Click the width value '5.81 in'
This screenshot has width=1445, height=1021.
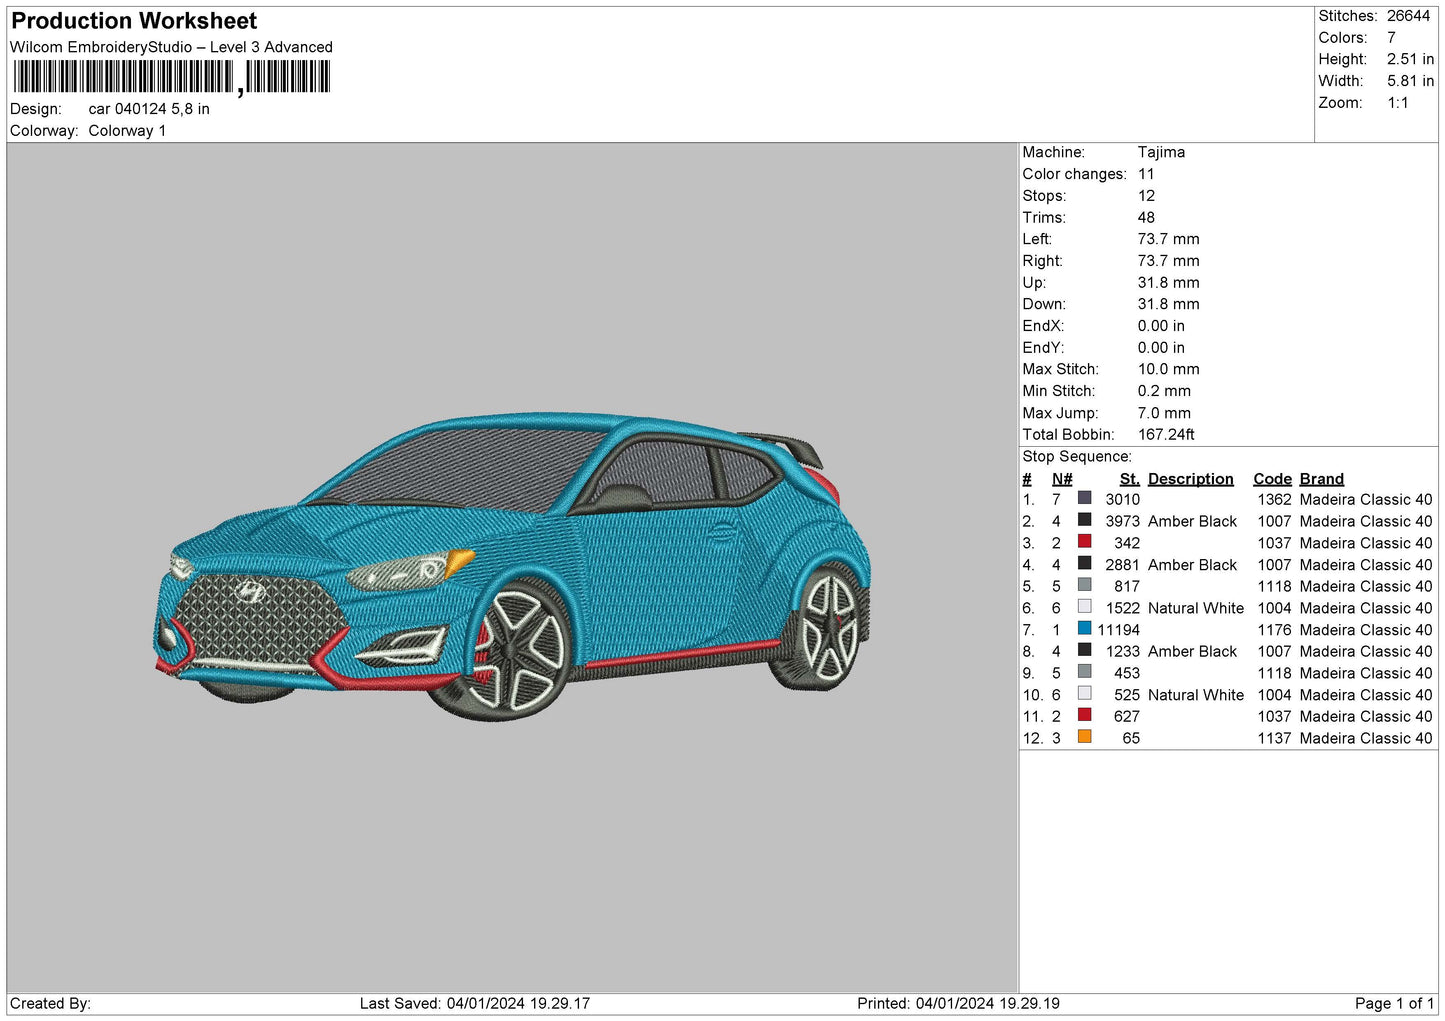click(x=1410, y=81)
